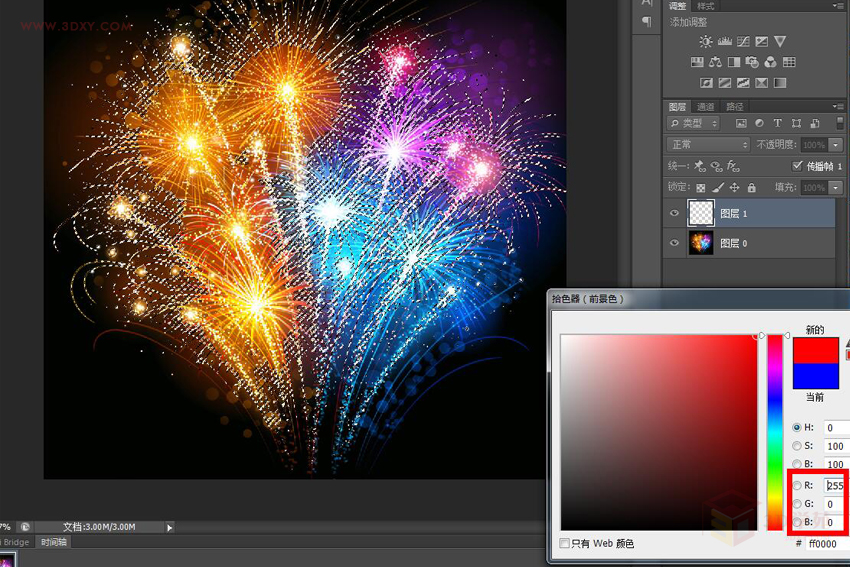Select the S radio button in color picker
Viewport: 850px width, 567px height.
coord(797,446)
